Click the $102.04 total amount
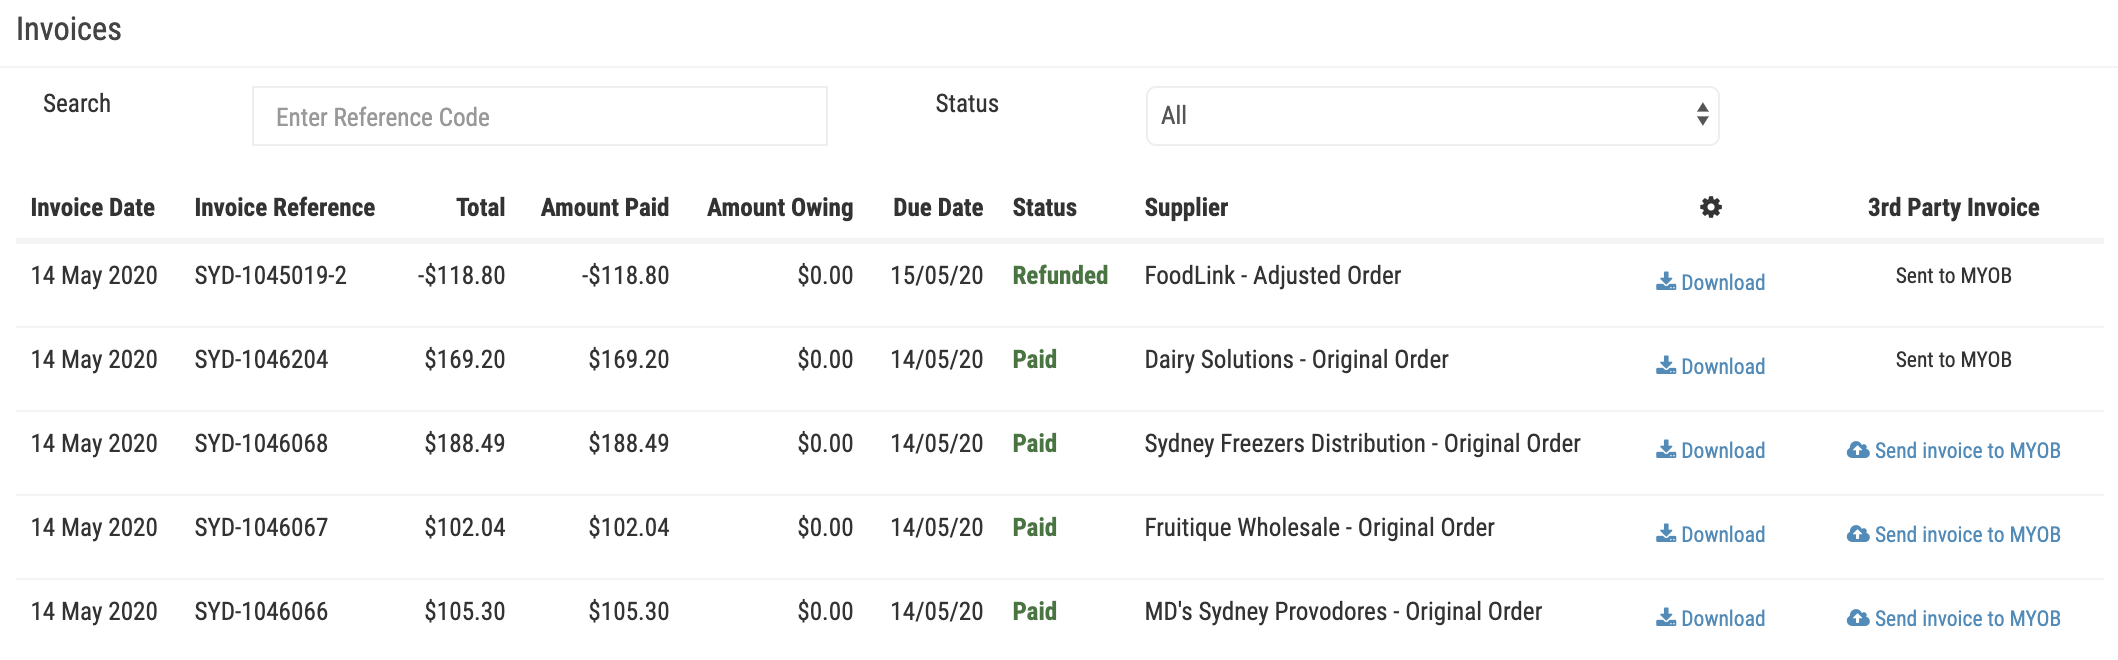This screenshot has height=660, width=2118. 465,527
